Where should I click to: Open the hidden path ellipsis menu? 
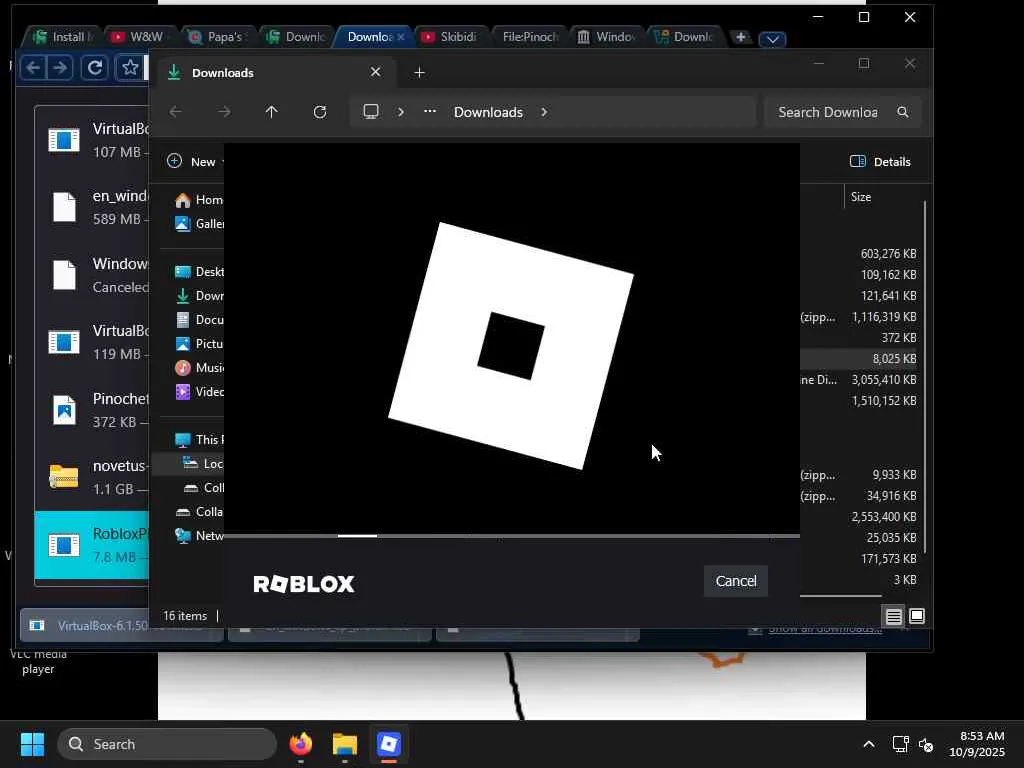tap(430, 112)
